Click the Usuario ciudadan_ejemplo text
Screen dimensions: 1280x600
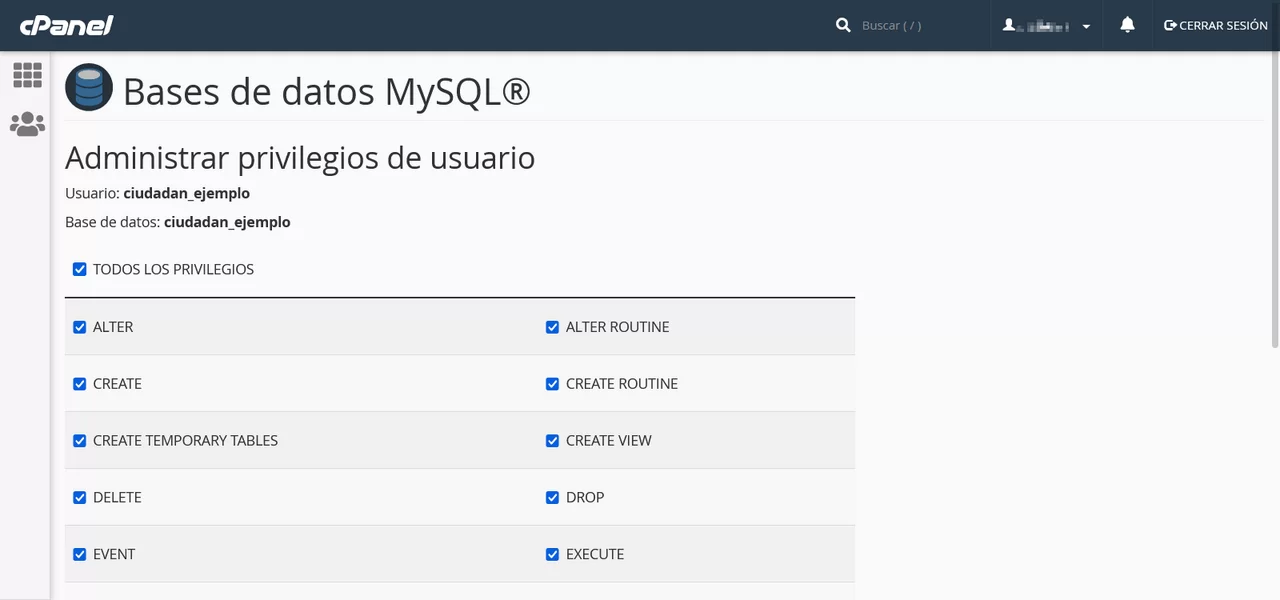point(157,193)
